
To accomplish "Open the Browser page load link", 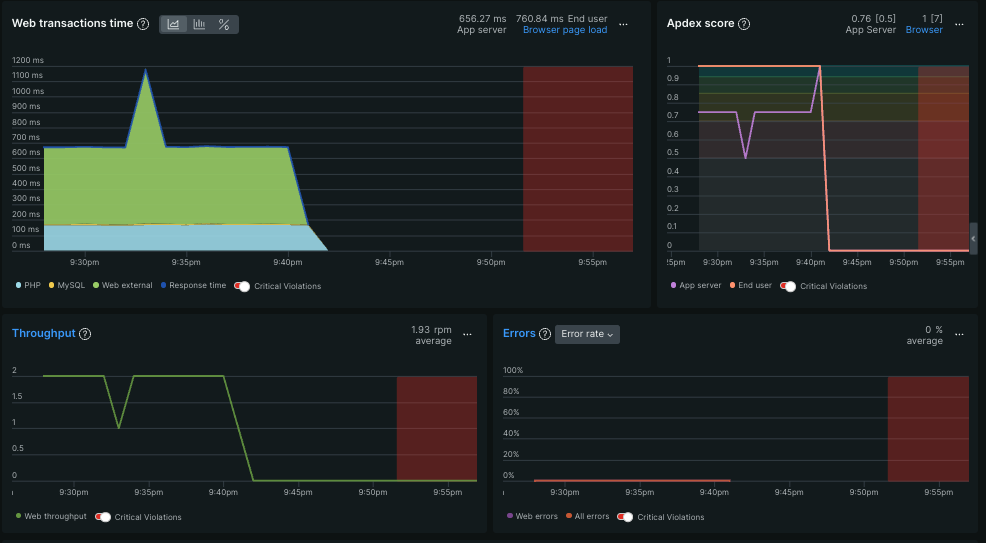I will pos(565,30).
